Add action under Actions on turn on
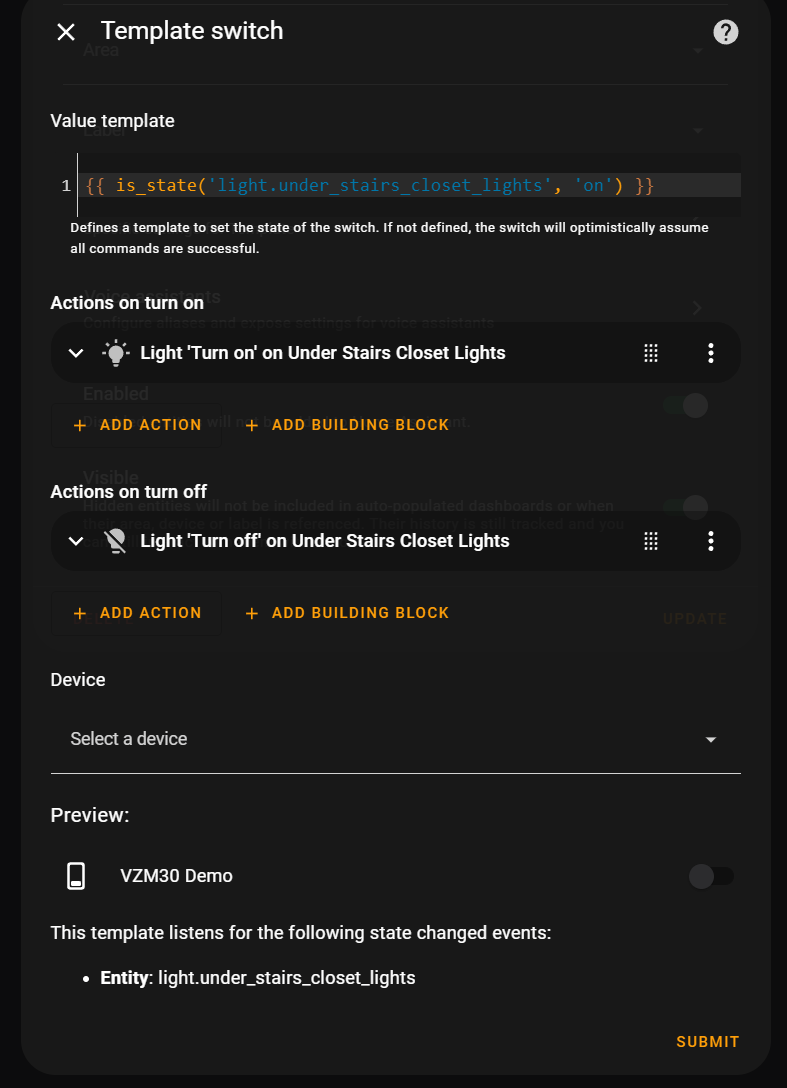The width and height of the screenshot is (787, 1088). [x=137, y=425]
